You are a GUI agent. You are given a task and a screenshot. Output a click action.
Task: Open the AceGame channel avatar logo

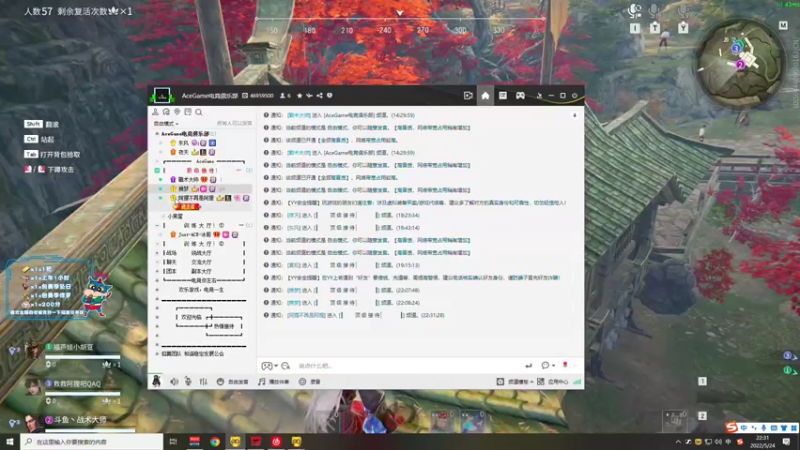(162, 95)
